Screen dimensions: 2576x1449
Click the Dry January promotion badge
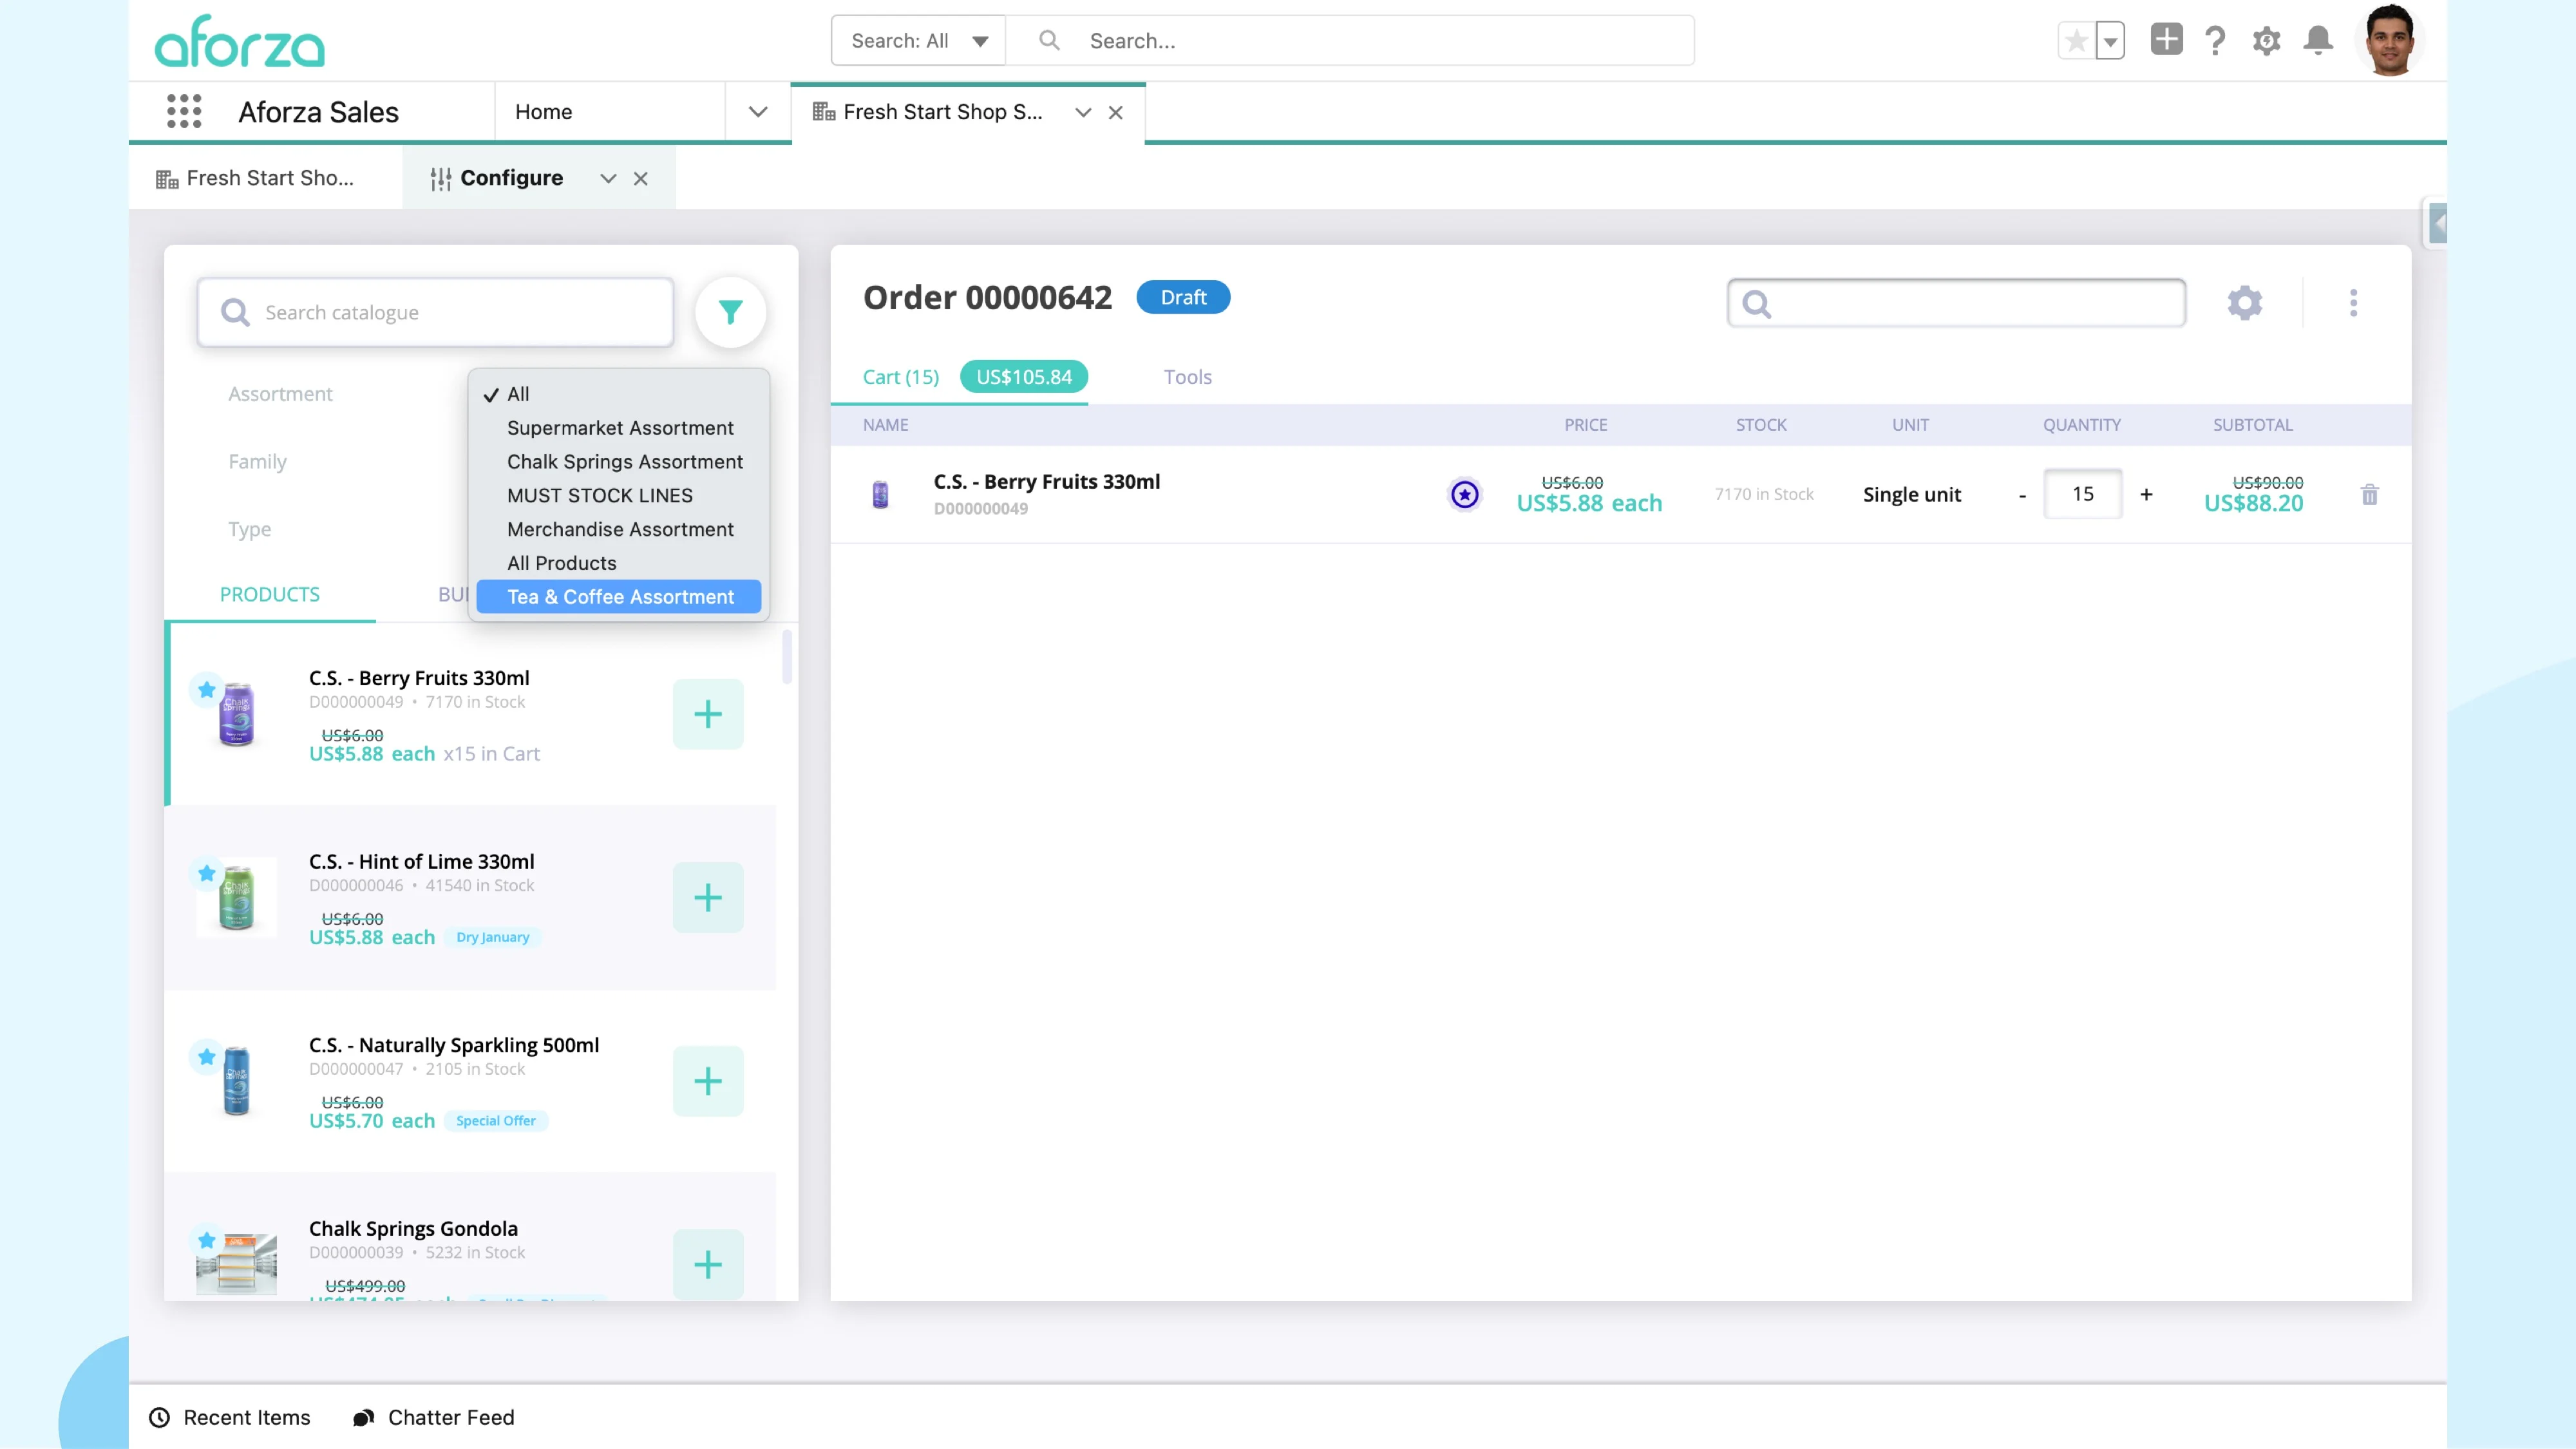(493, 937)
